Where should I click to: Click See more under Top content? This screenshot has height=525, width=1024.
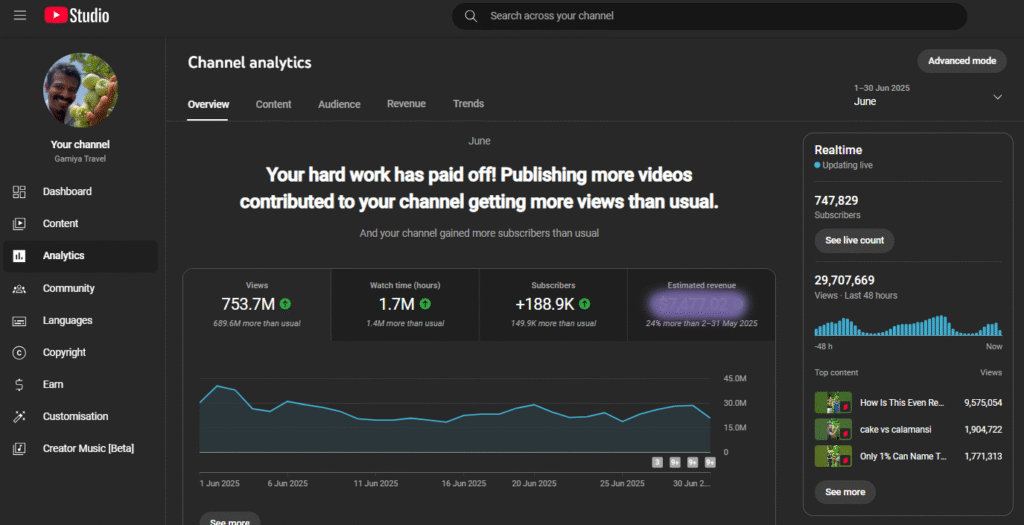[x=845, y=492]
